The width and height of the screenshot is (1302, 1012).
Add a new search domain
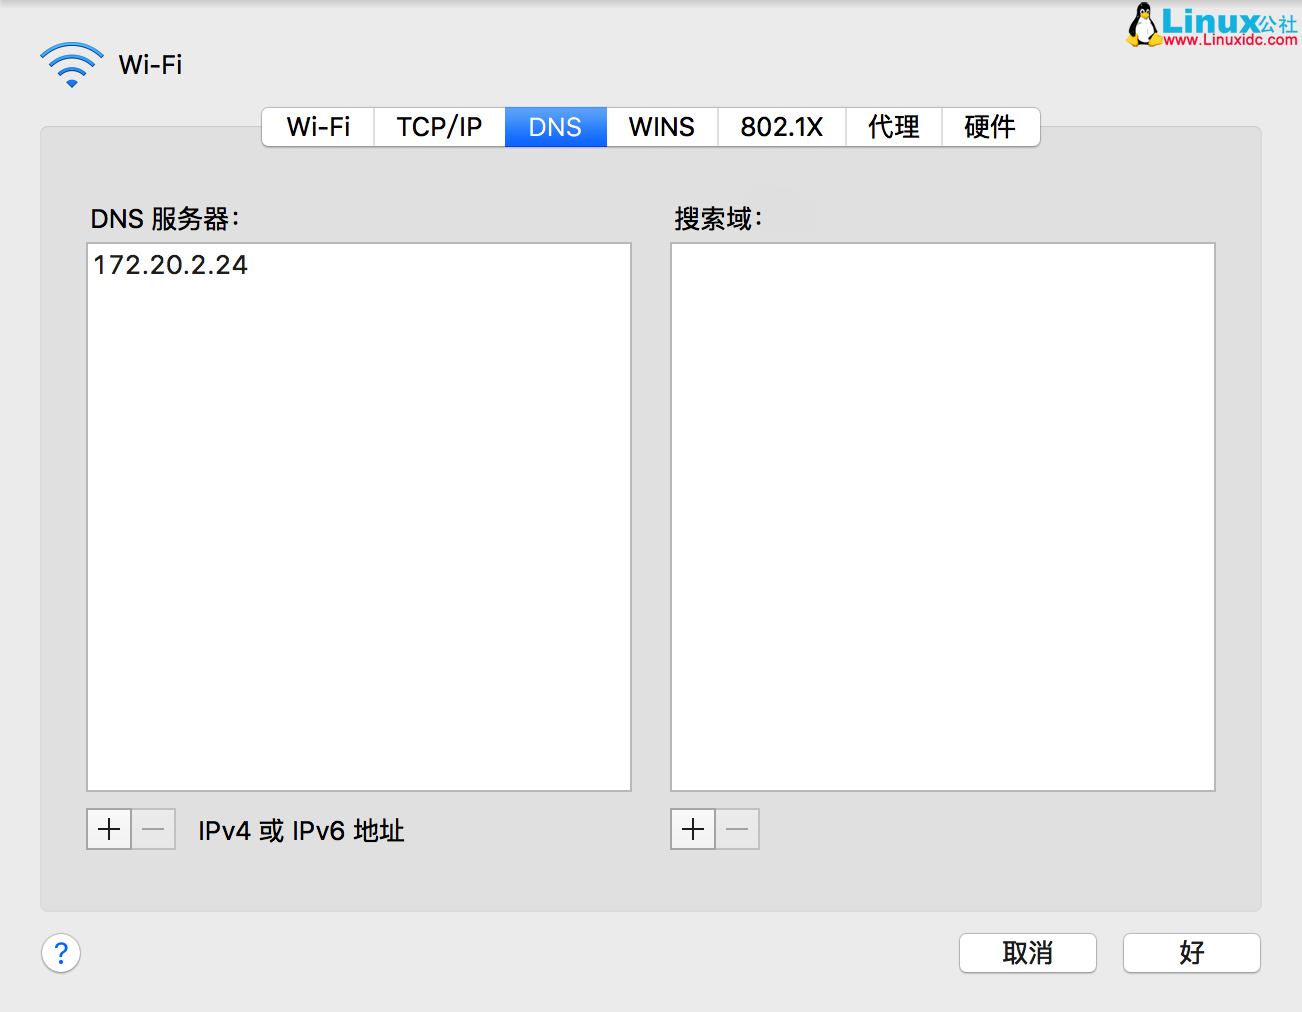tap(692, 829)
